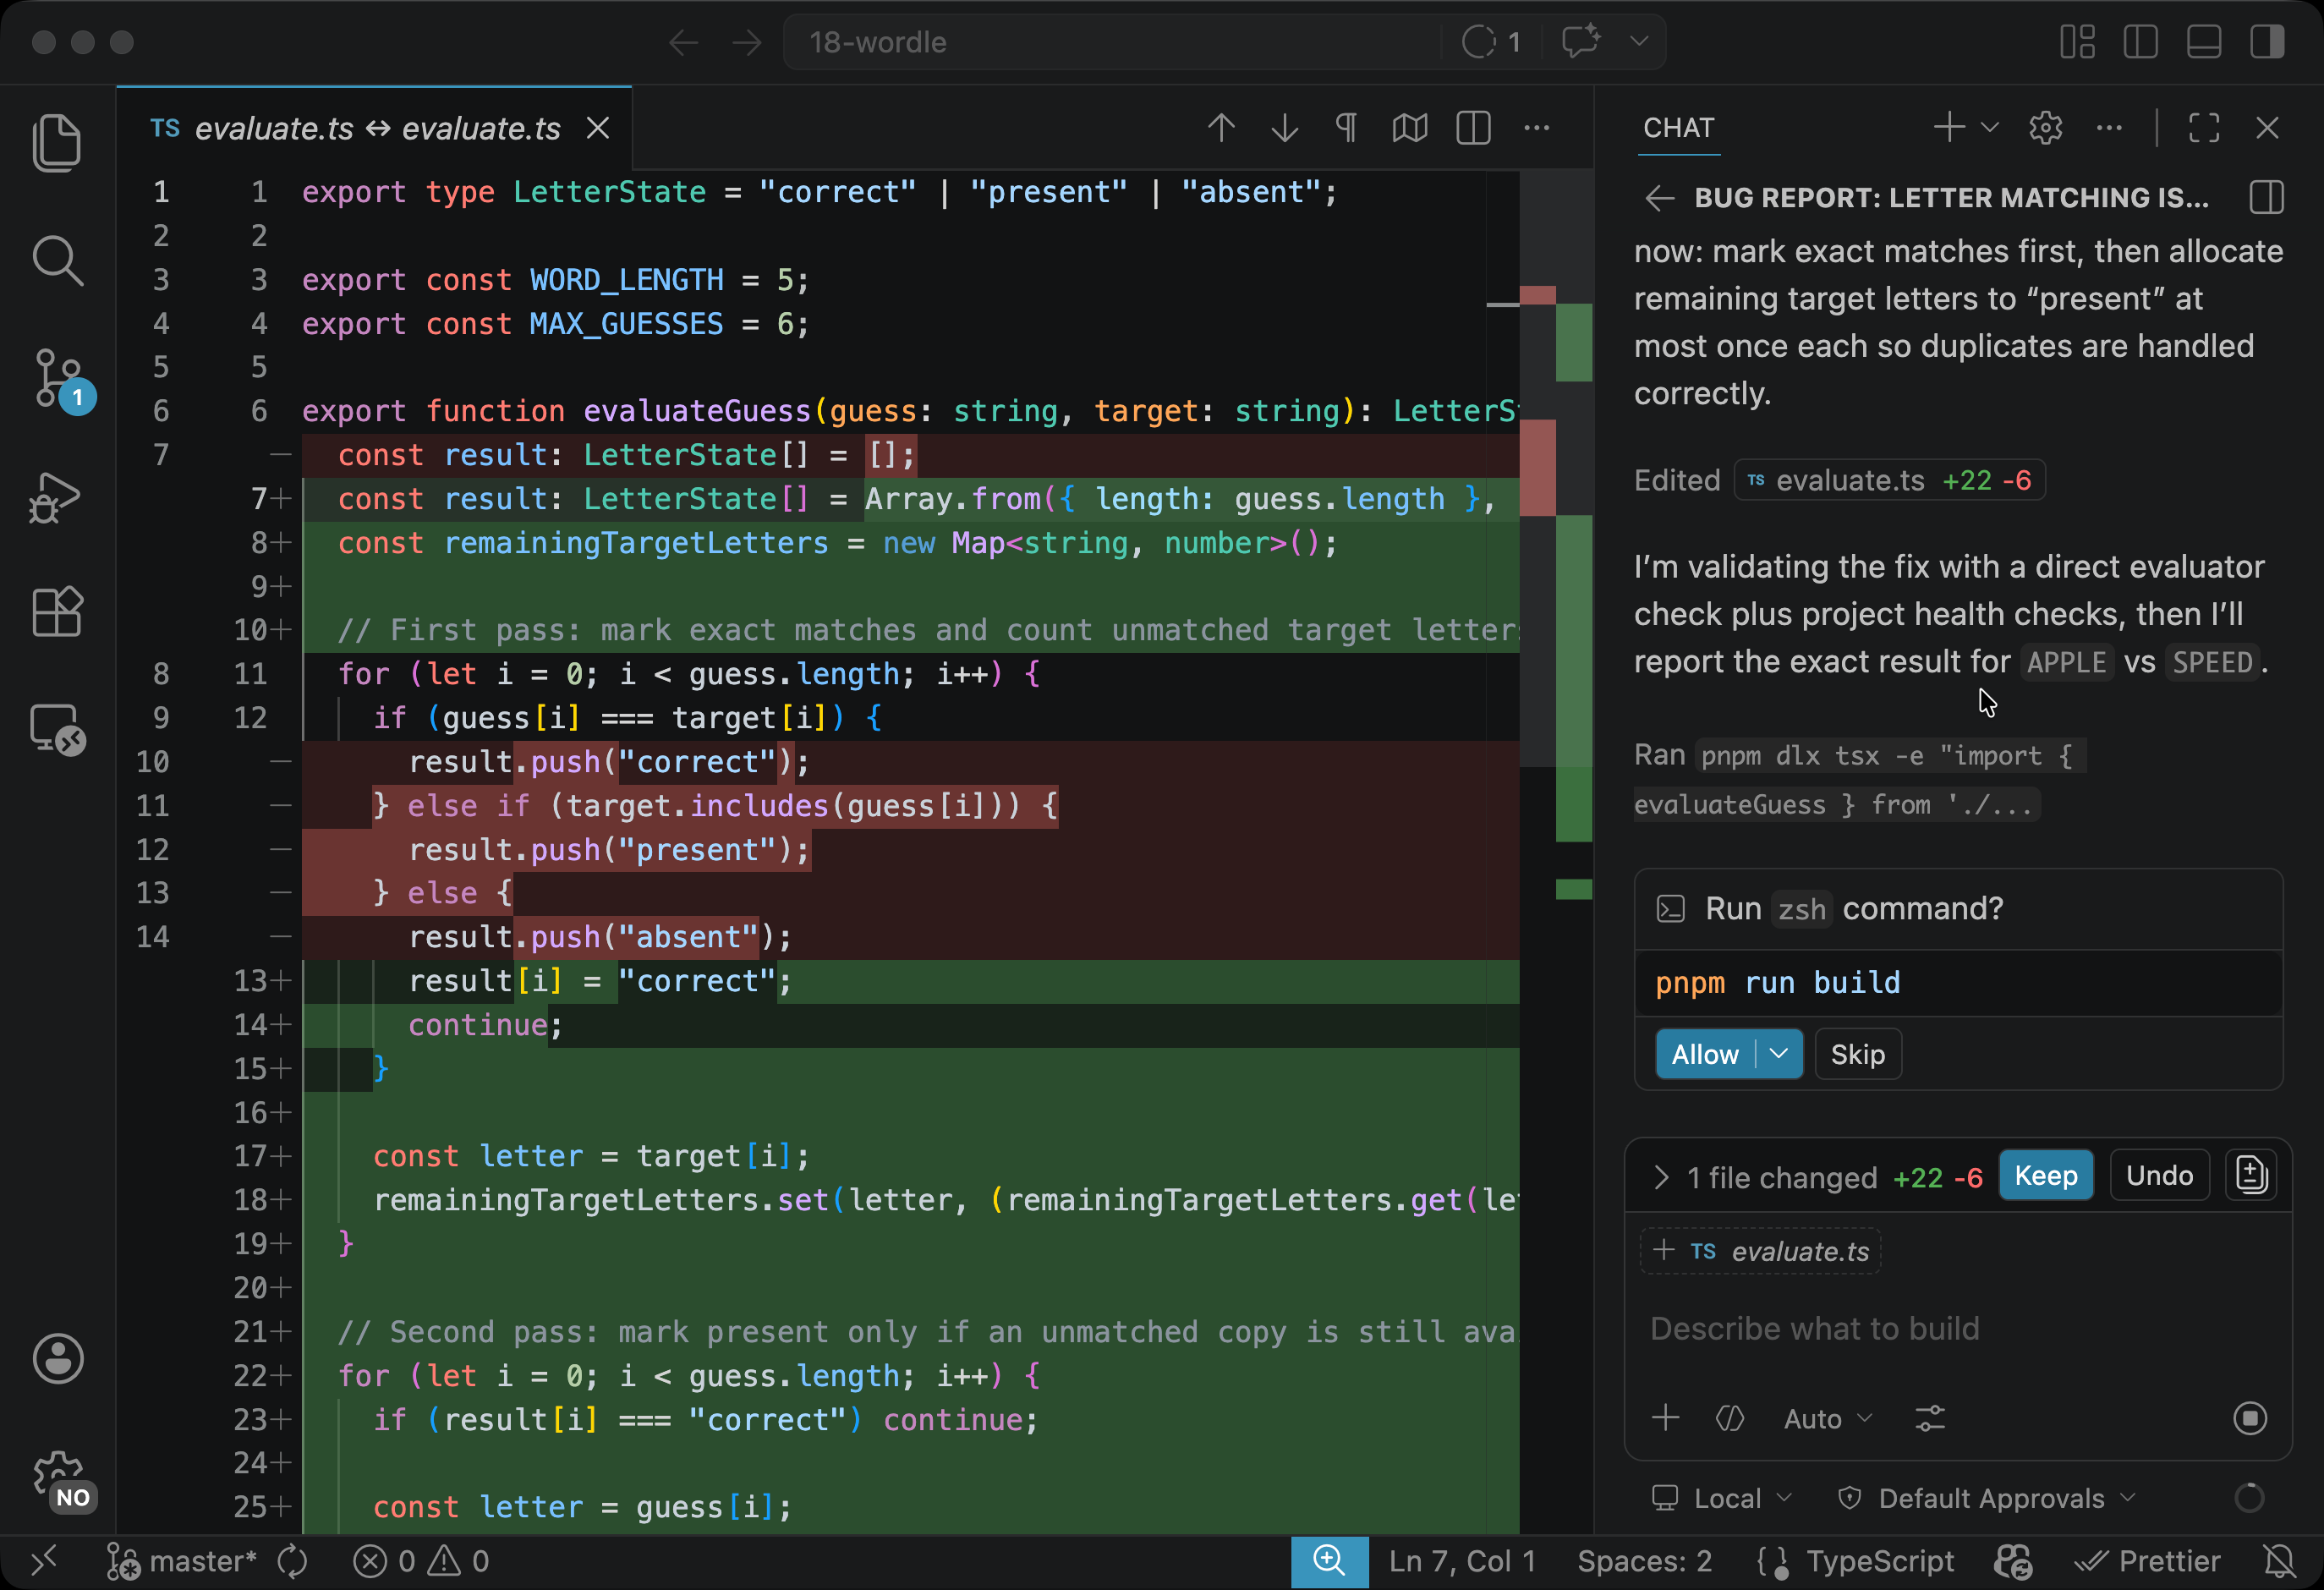Select the evaluate.ts ↔ evaluate.ts tab
2324x1590 pixels.
tap(374, 128)
